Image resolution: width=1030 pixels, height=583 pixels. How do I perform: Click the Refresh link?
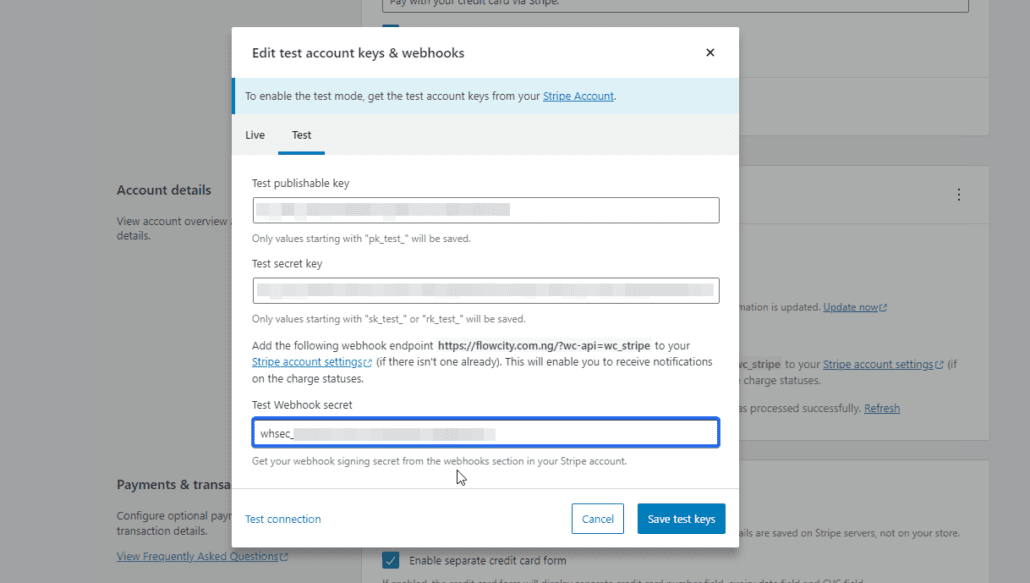(x=882, y=408)
